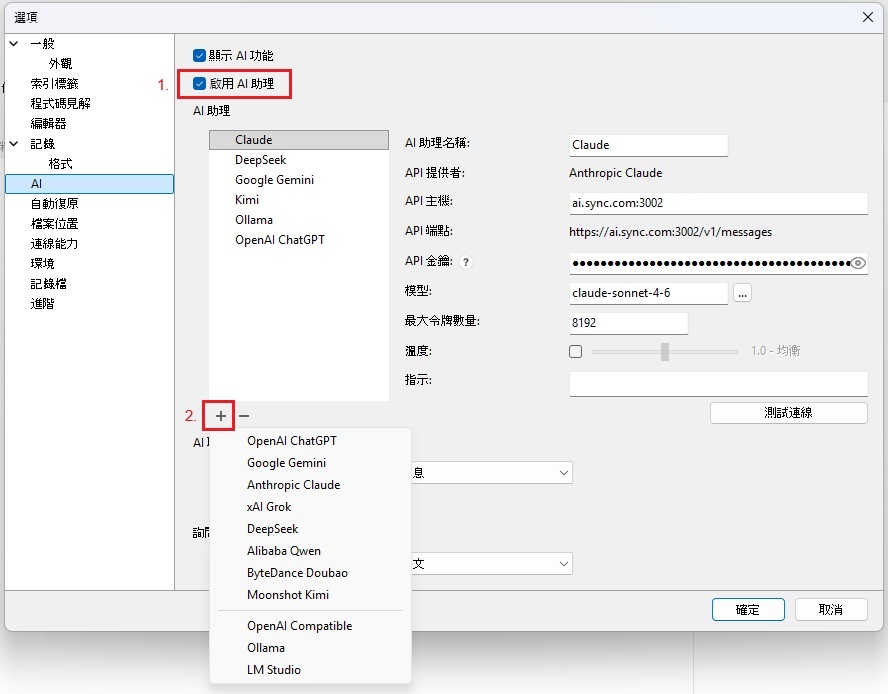The image size is (888, 694).
Task: Enable the 溫度 checkbox
Action: [575, 351]
